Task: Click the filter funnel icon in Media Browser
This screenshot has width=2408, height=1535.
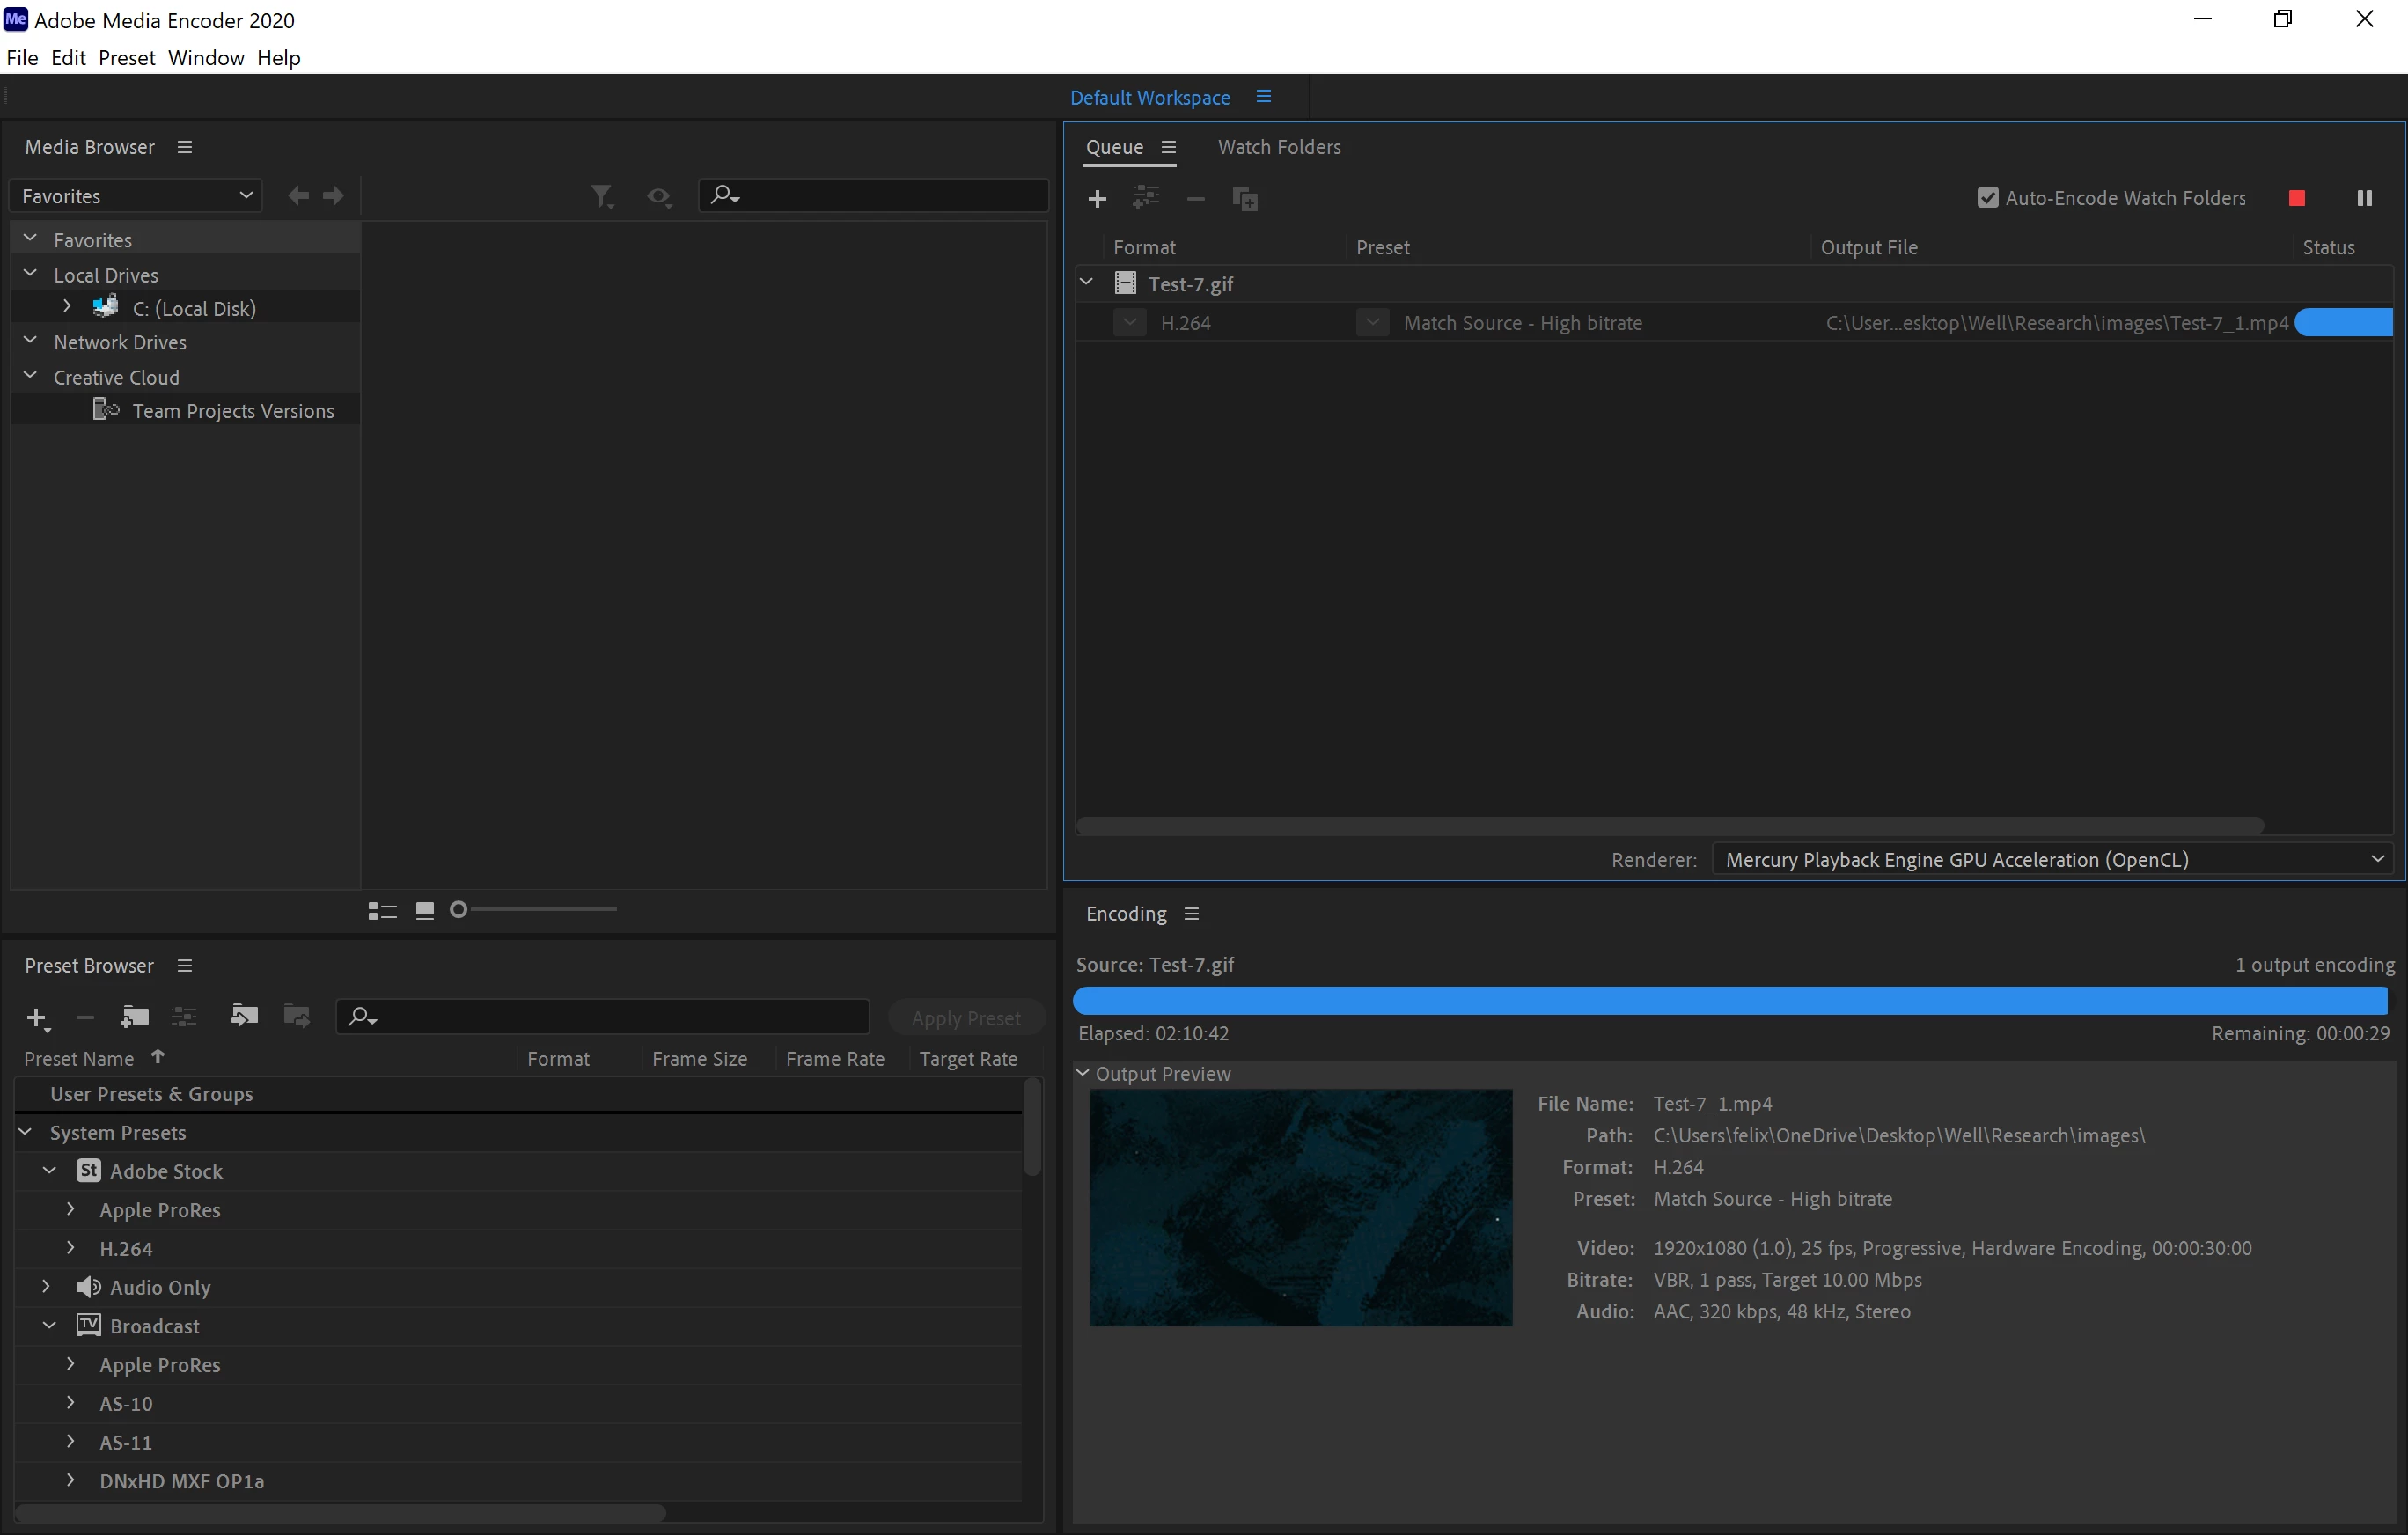Action: 601,196
